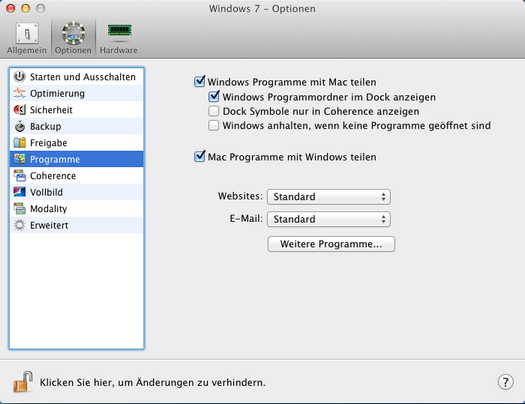This screenshot has width=525, height=404.
Task: Click the power icon beside Starten und Ausschalten
Action: pos(19,77)
